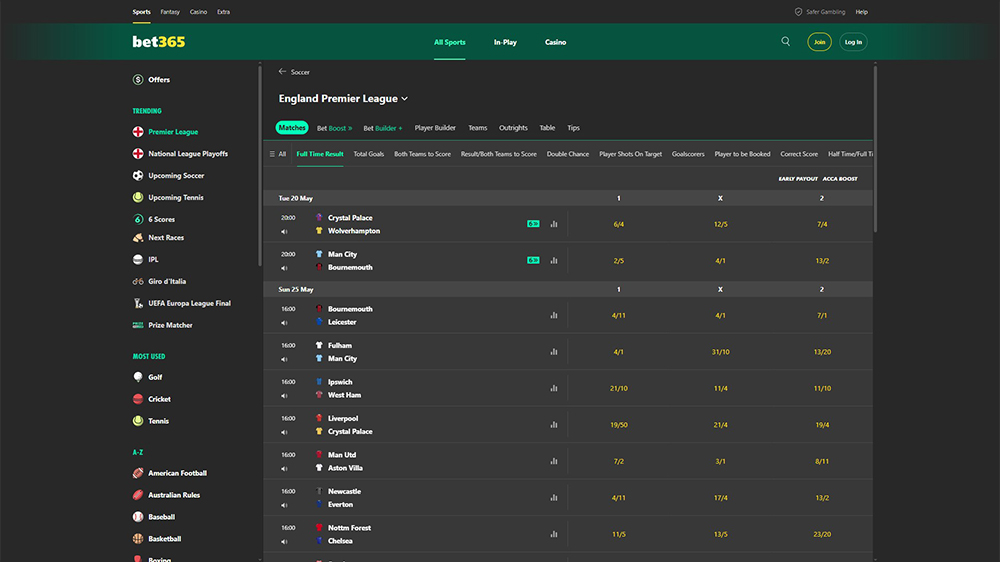Bet on Crystal Palace win at 6/4
This screenshot has width=1000, height=562.
coord(618,224)
